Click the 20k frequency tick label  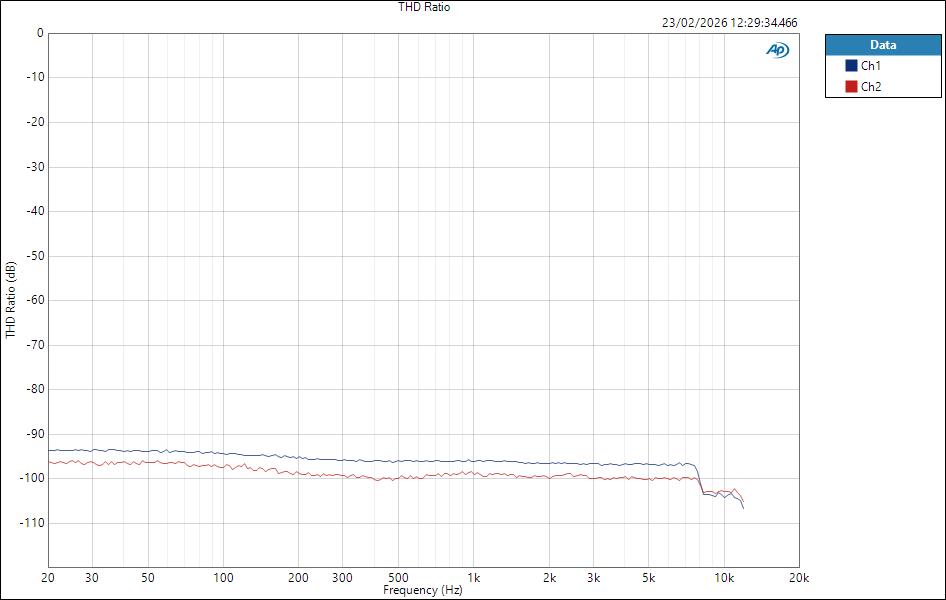coord(800,579)
